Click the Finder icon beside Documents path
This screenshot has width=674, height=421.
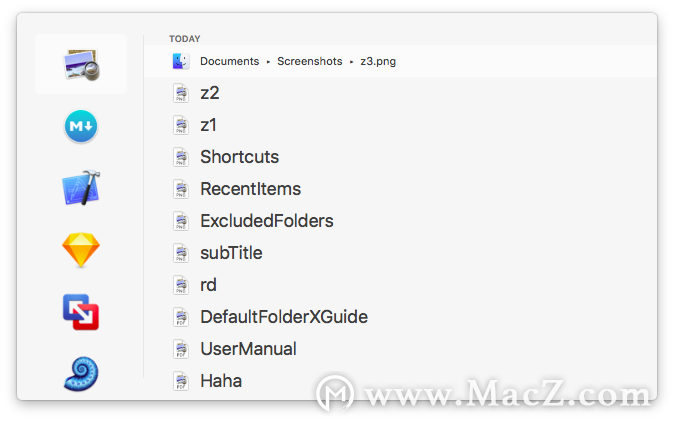pyautogui.click(x=181, y=61)
